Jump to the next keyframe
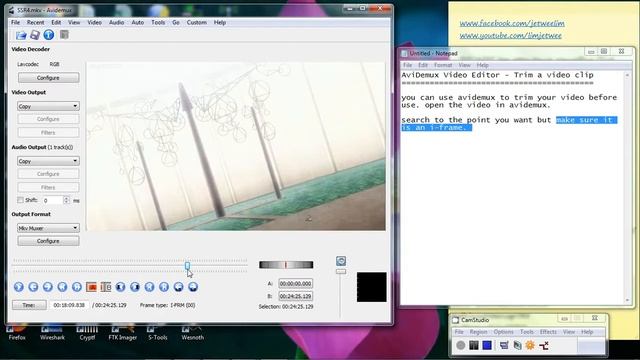This screenshot has height=360, width=640. pos(77,287)
